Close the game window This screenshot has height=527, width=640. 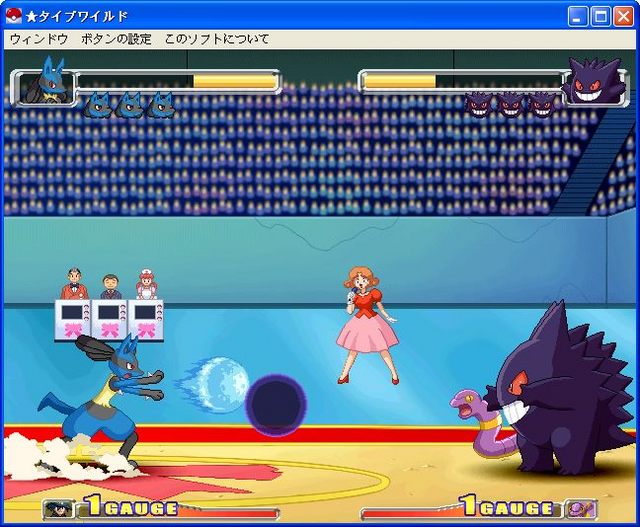tap(623, 16)
